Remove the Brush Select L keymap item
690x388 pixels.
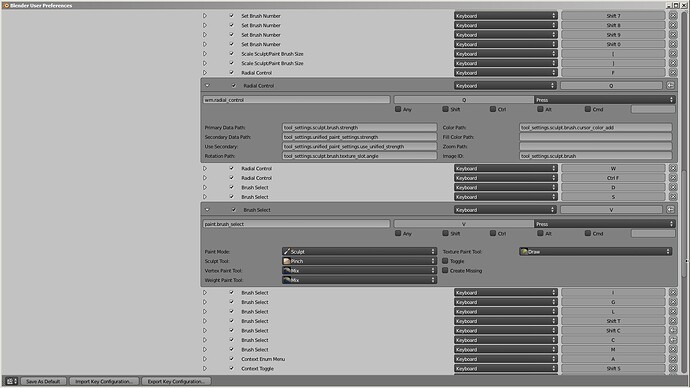[x=673, y=311]
